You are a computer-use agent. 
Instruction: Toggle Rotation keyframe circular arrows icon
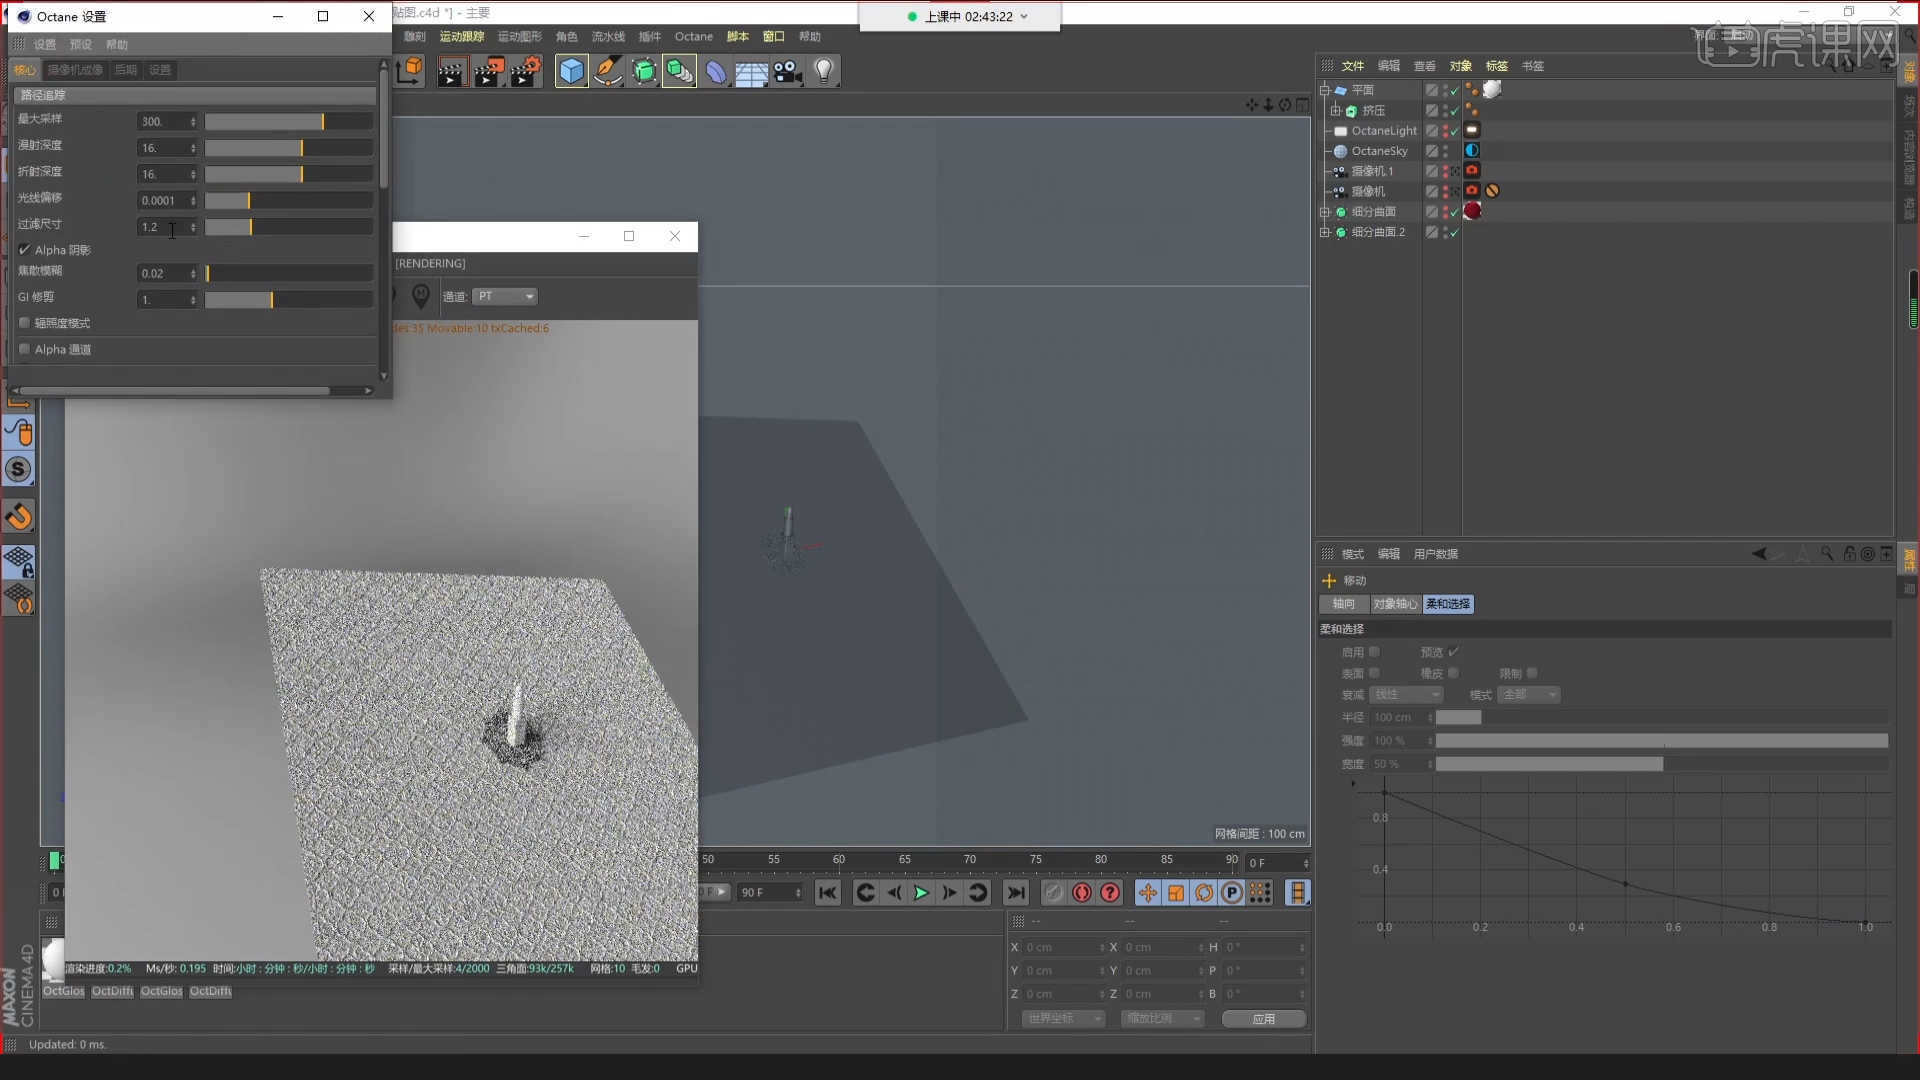(1204, 893)
